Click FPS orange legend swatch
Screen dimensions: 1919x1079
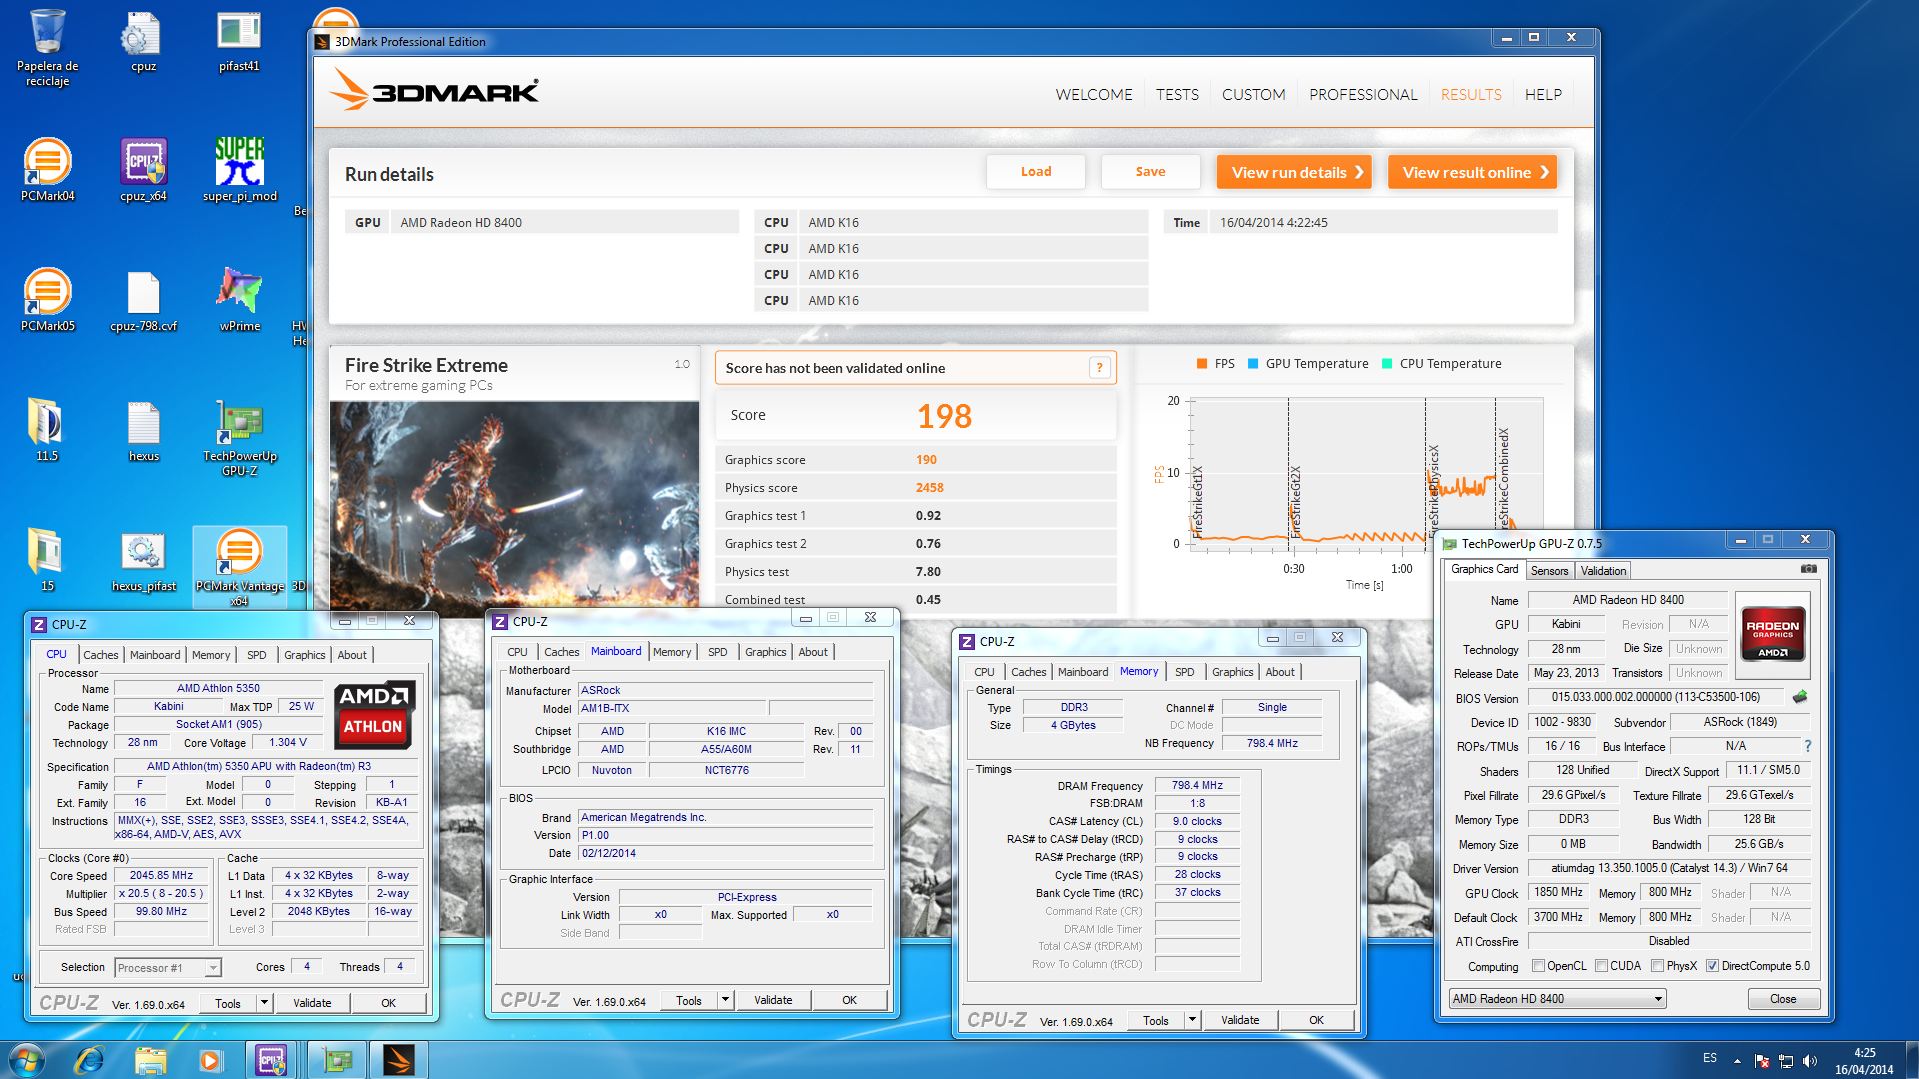pyautogui.click(x=1202, y=364)
